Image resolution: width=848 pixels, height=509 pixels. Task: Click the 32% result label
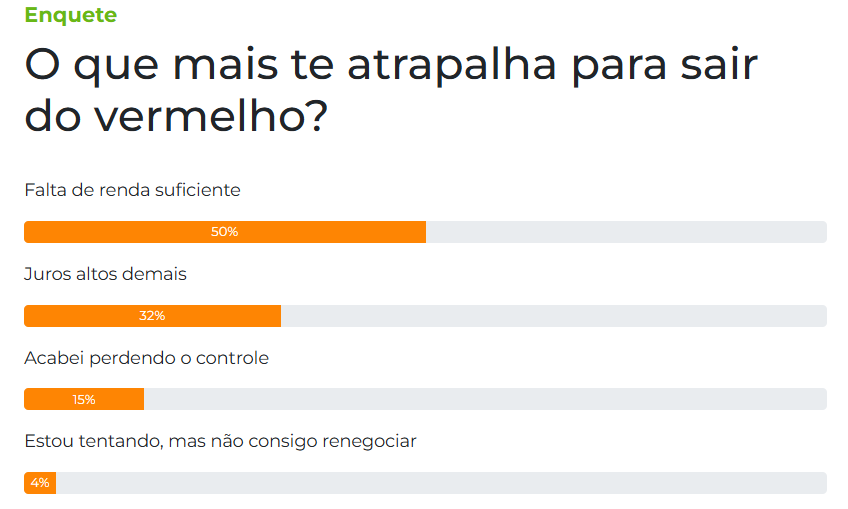[x=152, y=316]
